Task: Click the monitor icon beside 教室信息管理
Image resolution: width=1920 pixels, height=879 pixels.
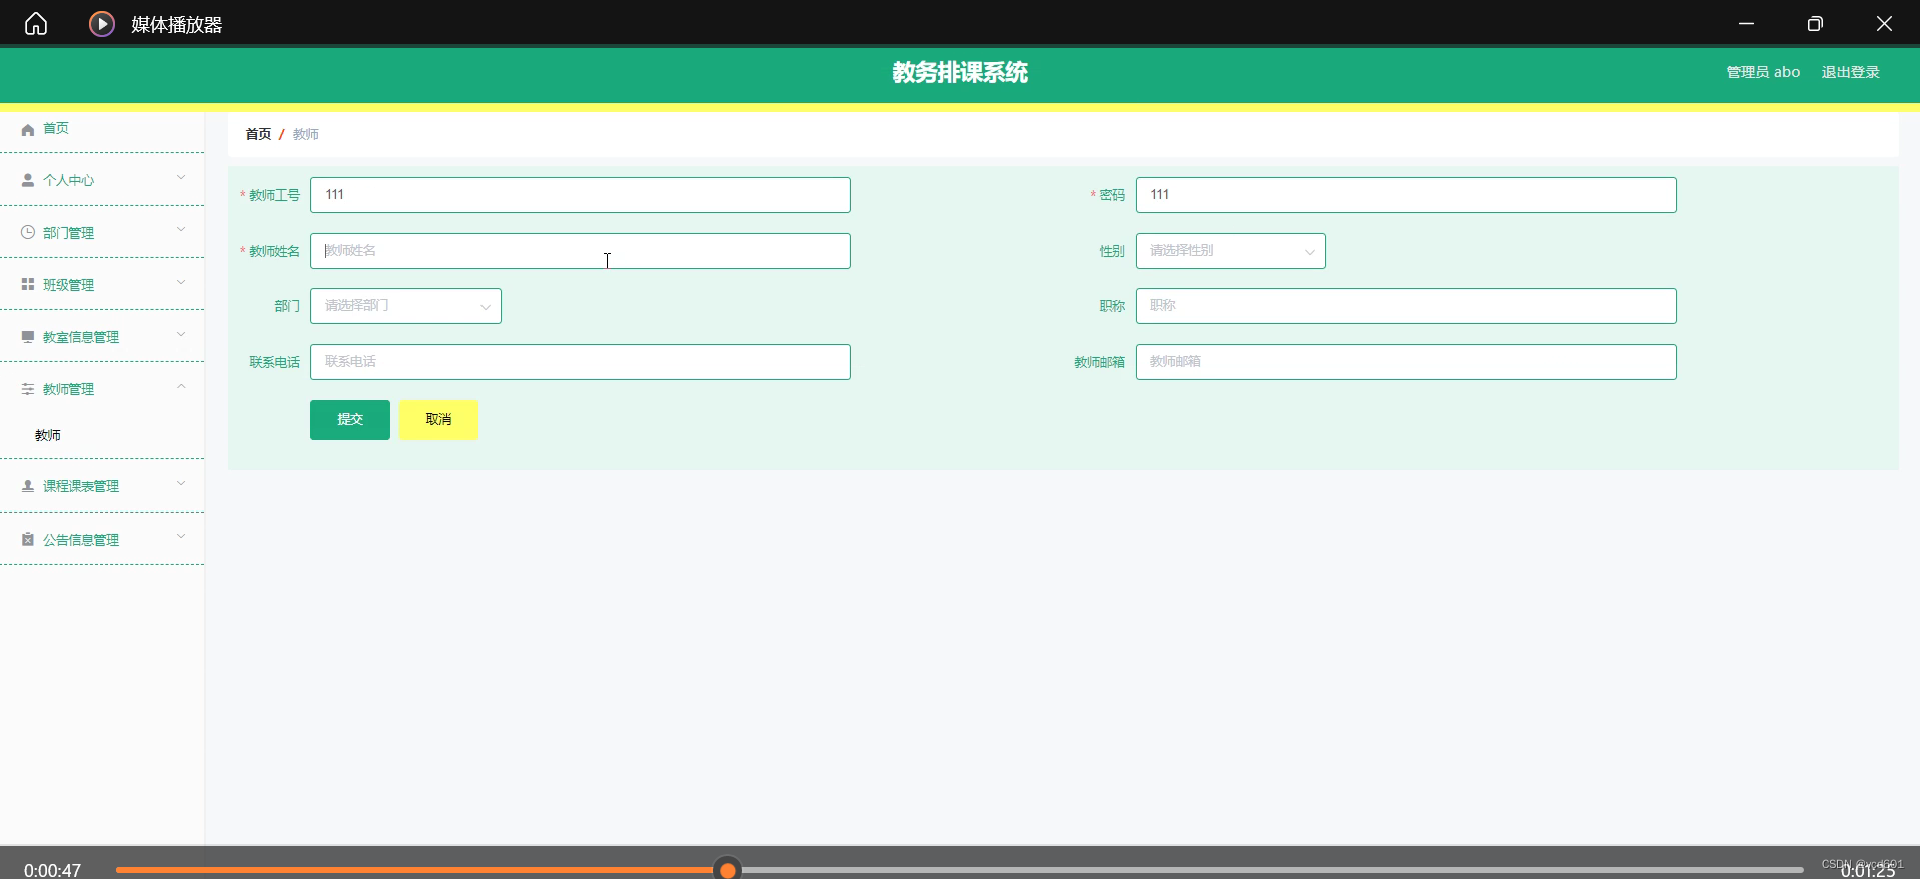Action: (x=28, y=337)
